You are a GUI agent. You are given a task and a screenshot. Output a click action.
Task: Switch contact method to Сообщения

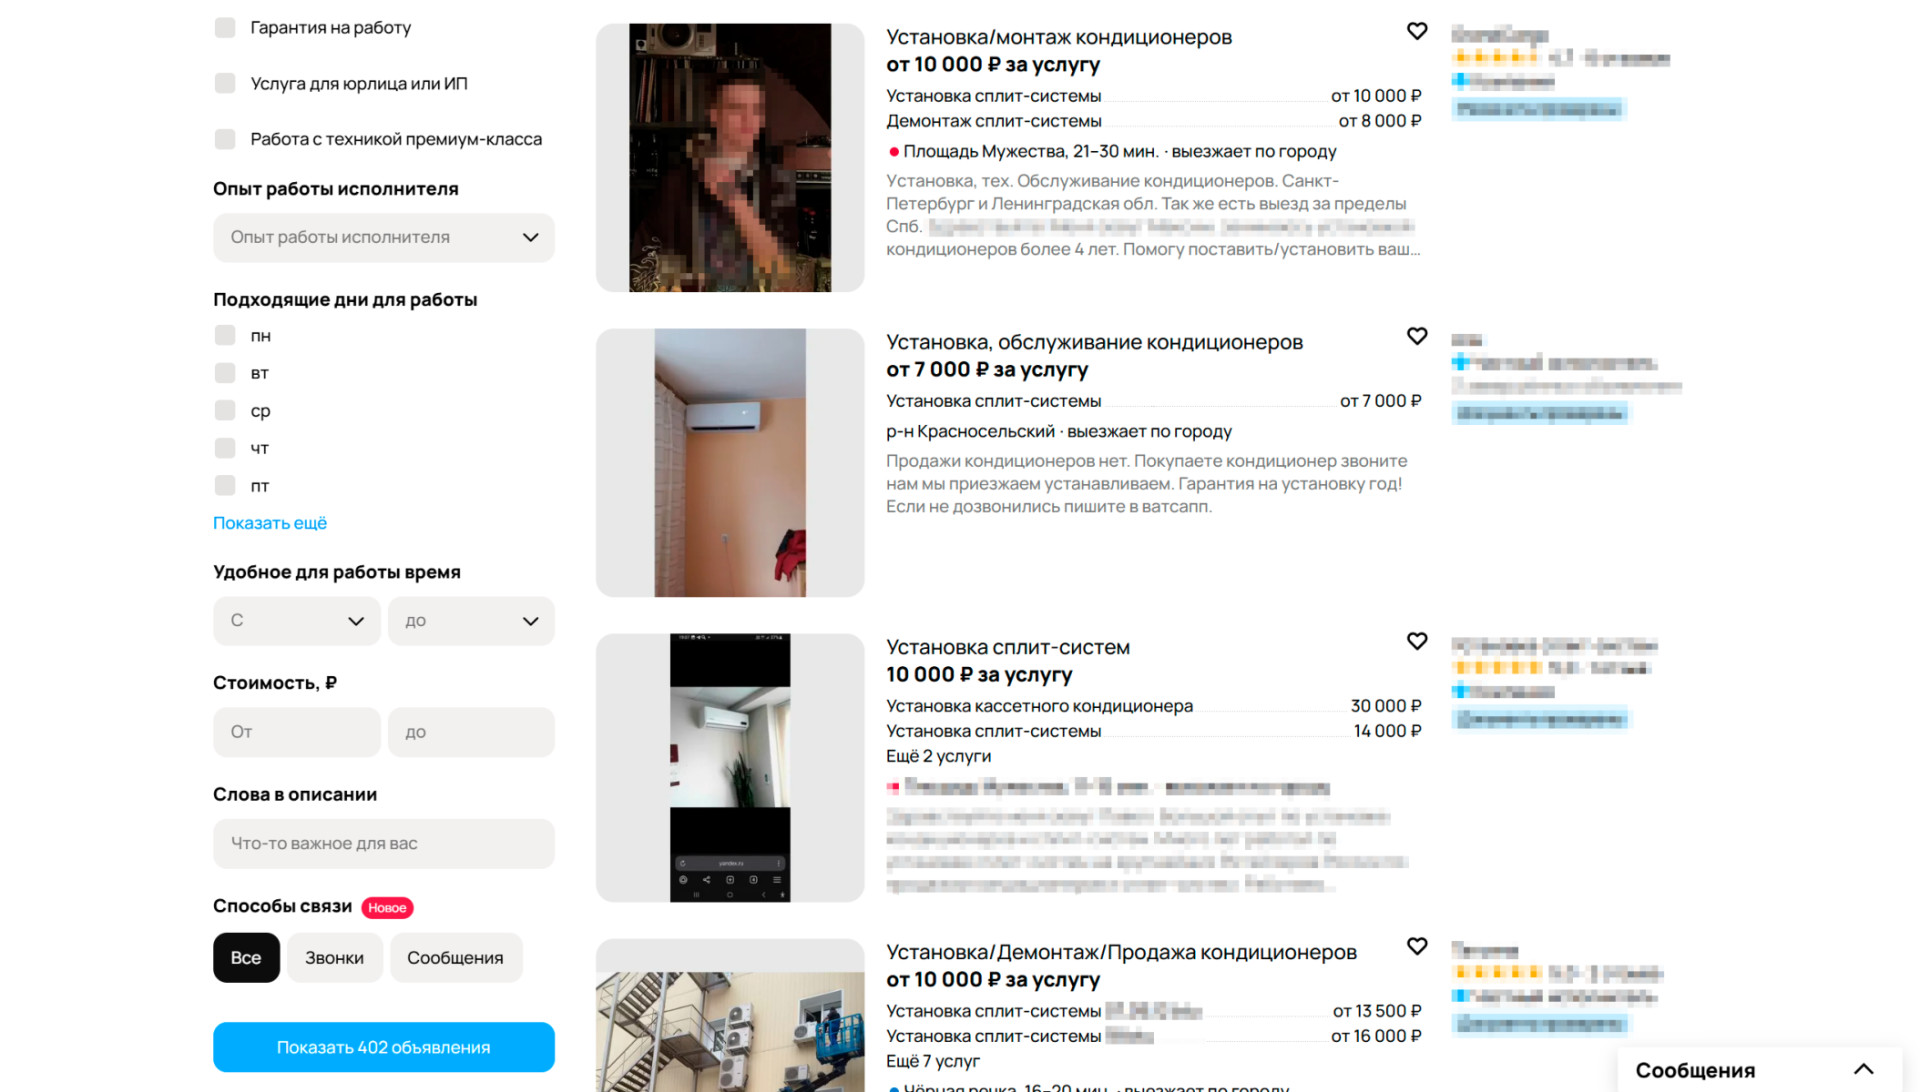point(455,958)
